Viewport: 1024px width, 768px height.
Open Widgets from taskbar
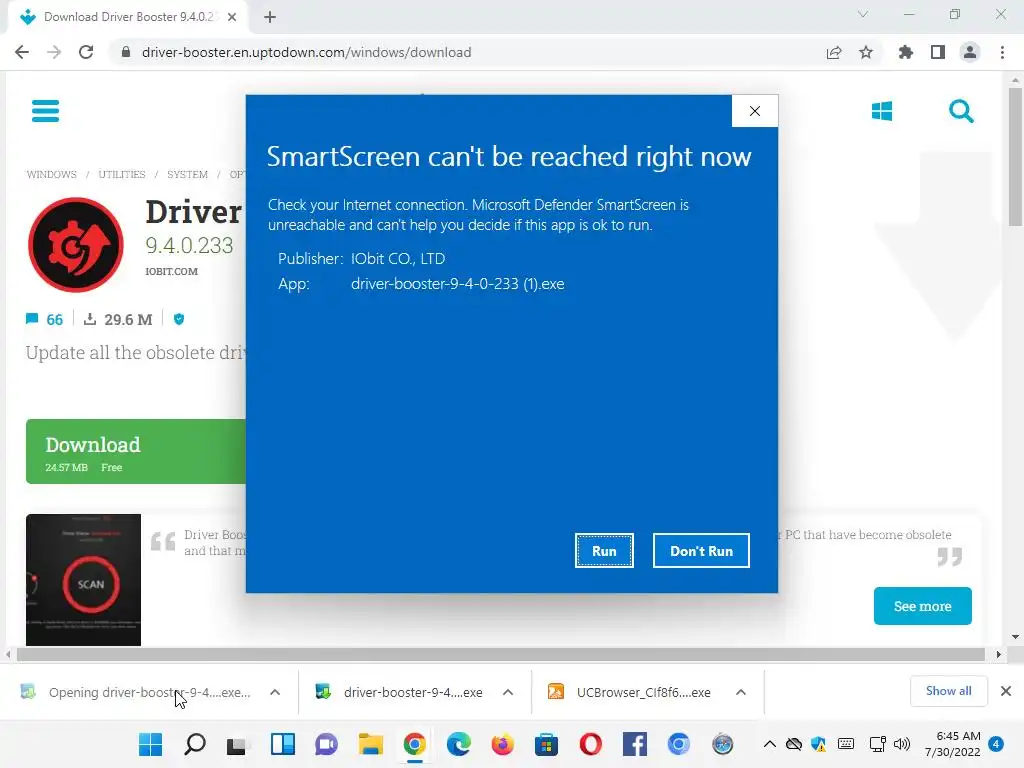click(283, 744)
